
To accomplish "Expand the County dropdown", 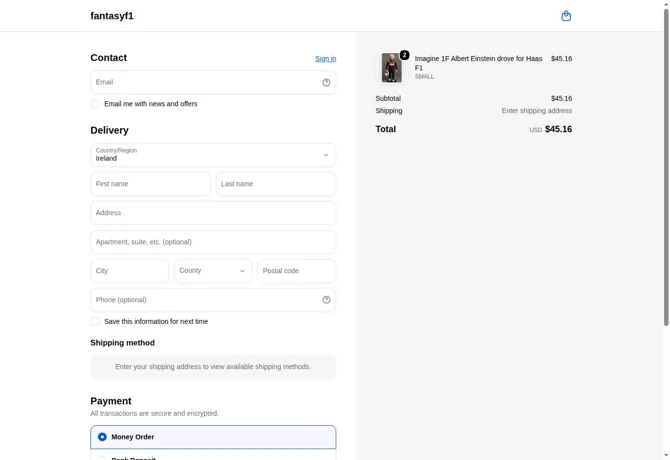I will tap(213, 271).
